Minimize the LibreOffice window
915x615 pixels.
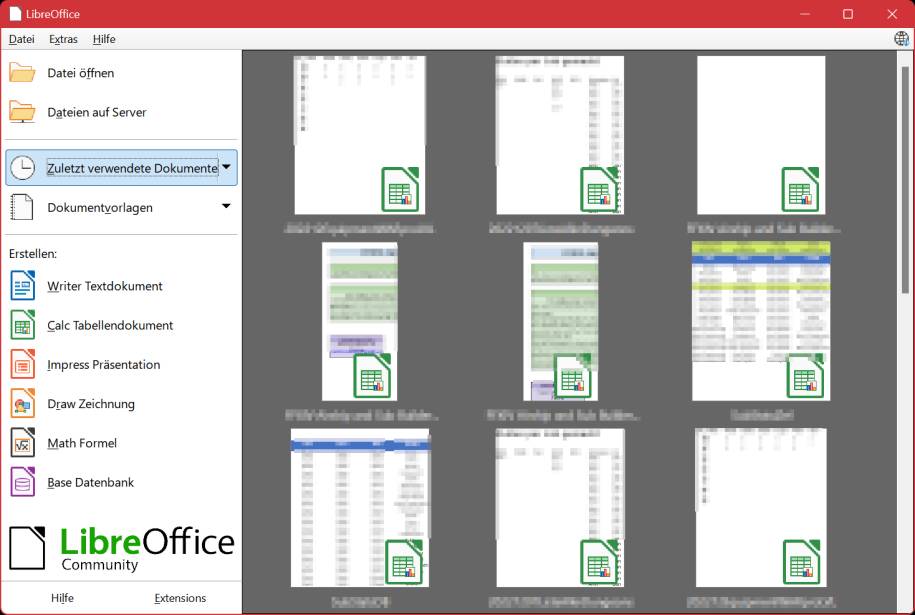(x=805, y=14)
